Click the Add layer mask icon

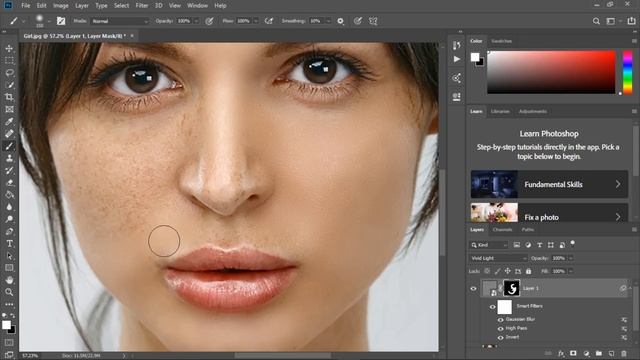tap(573, 353)
